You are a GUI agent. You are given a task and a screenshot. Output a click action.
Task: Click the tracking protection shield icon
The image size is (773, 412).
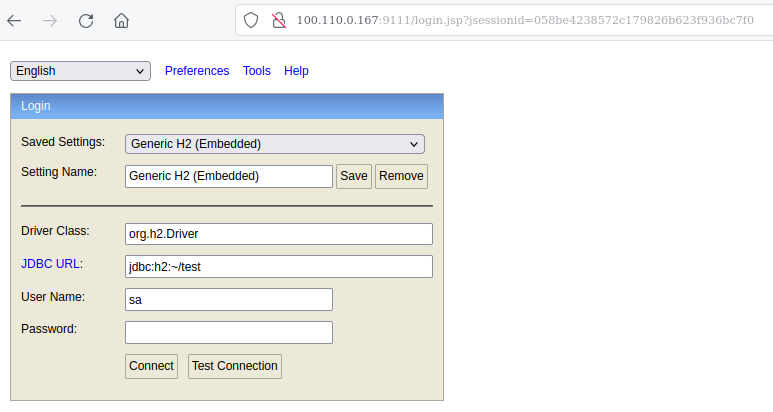(251, 20)
